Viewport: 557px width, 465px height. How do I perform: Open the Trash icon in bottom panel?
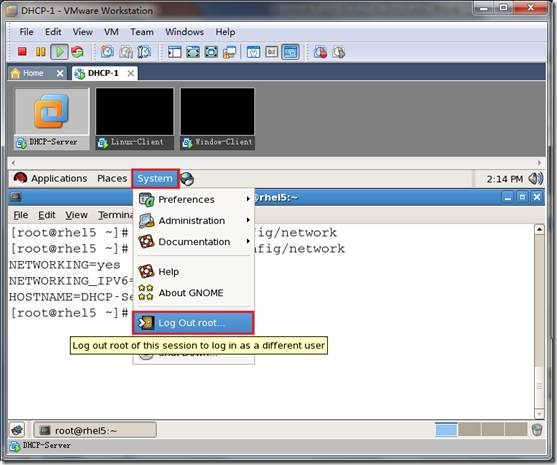point(537,430)
